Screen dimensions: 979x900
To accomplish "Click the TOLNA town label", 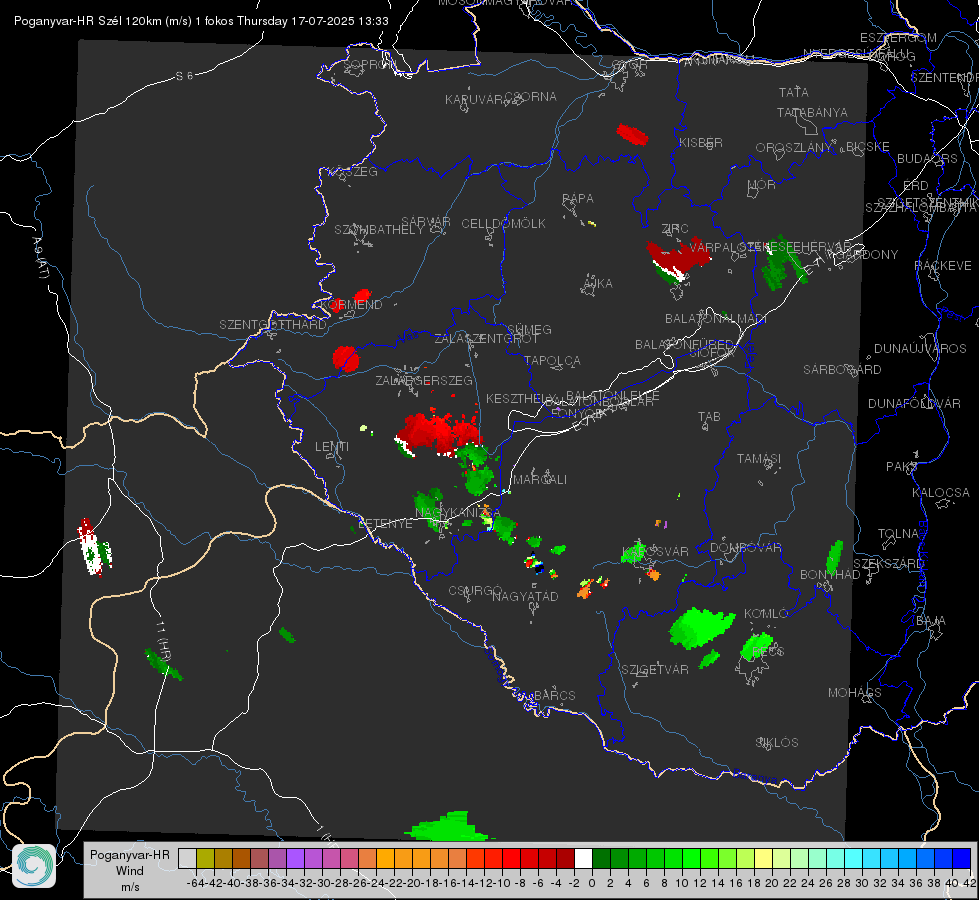I will [898, 533].
